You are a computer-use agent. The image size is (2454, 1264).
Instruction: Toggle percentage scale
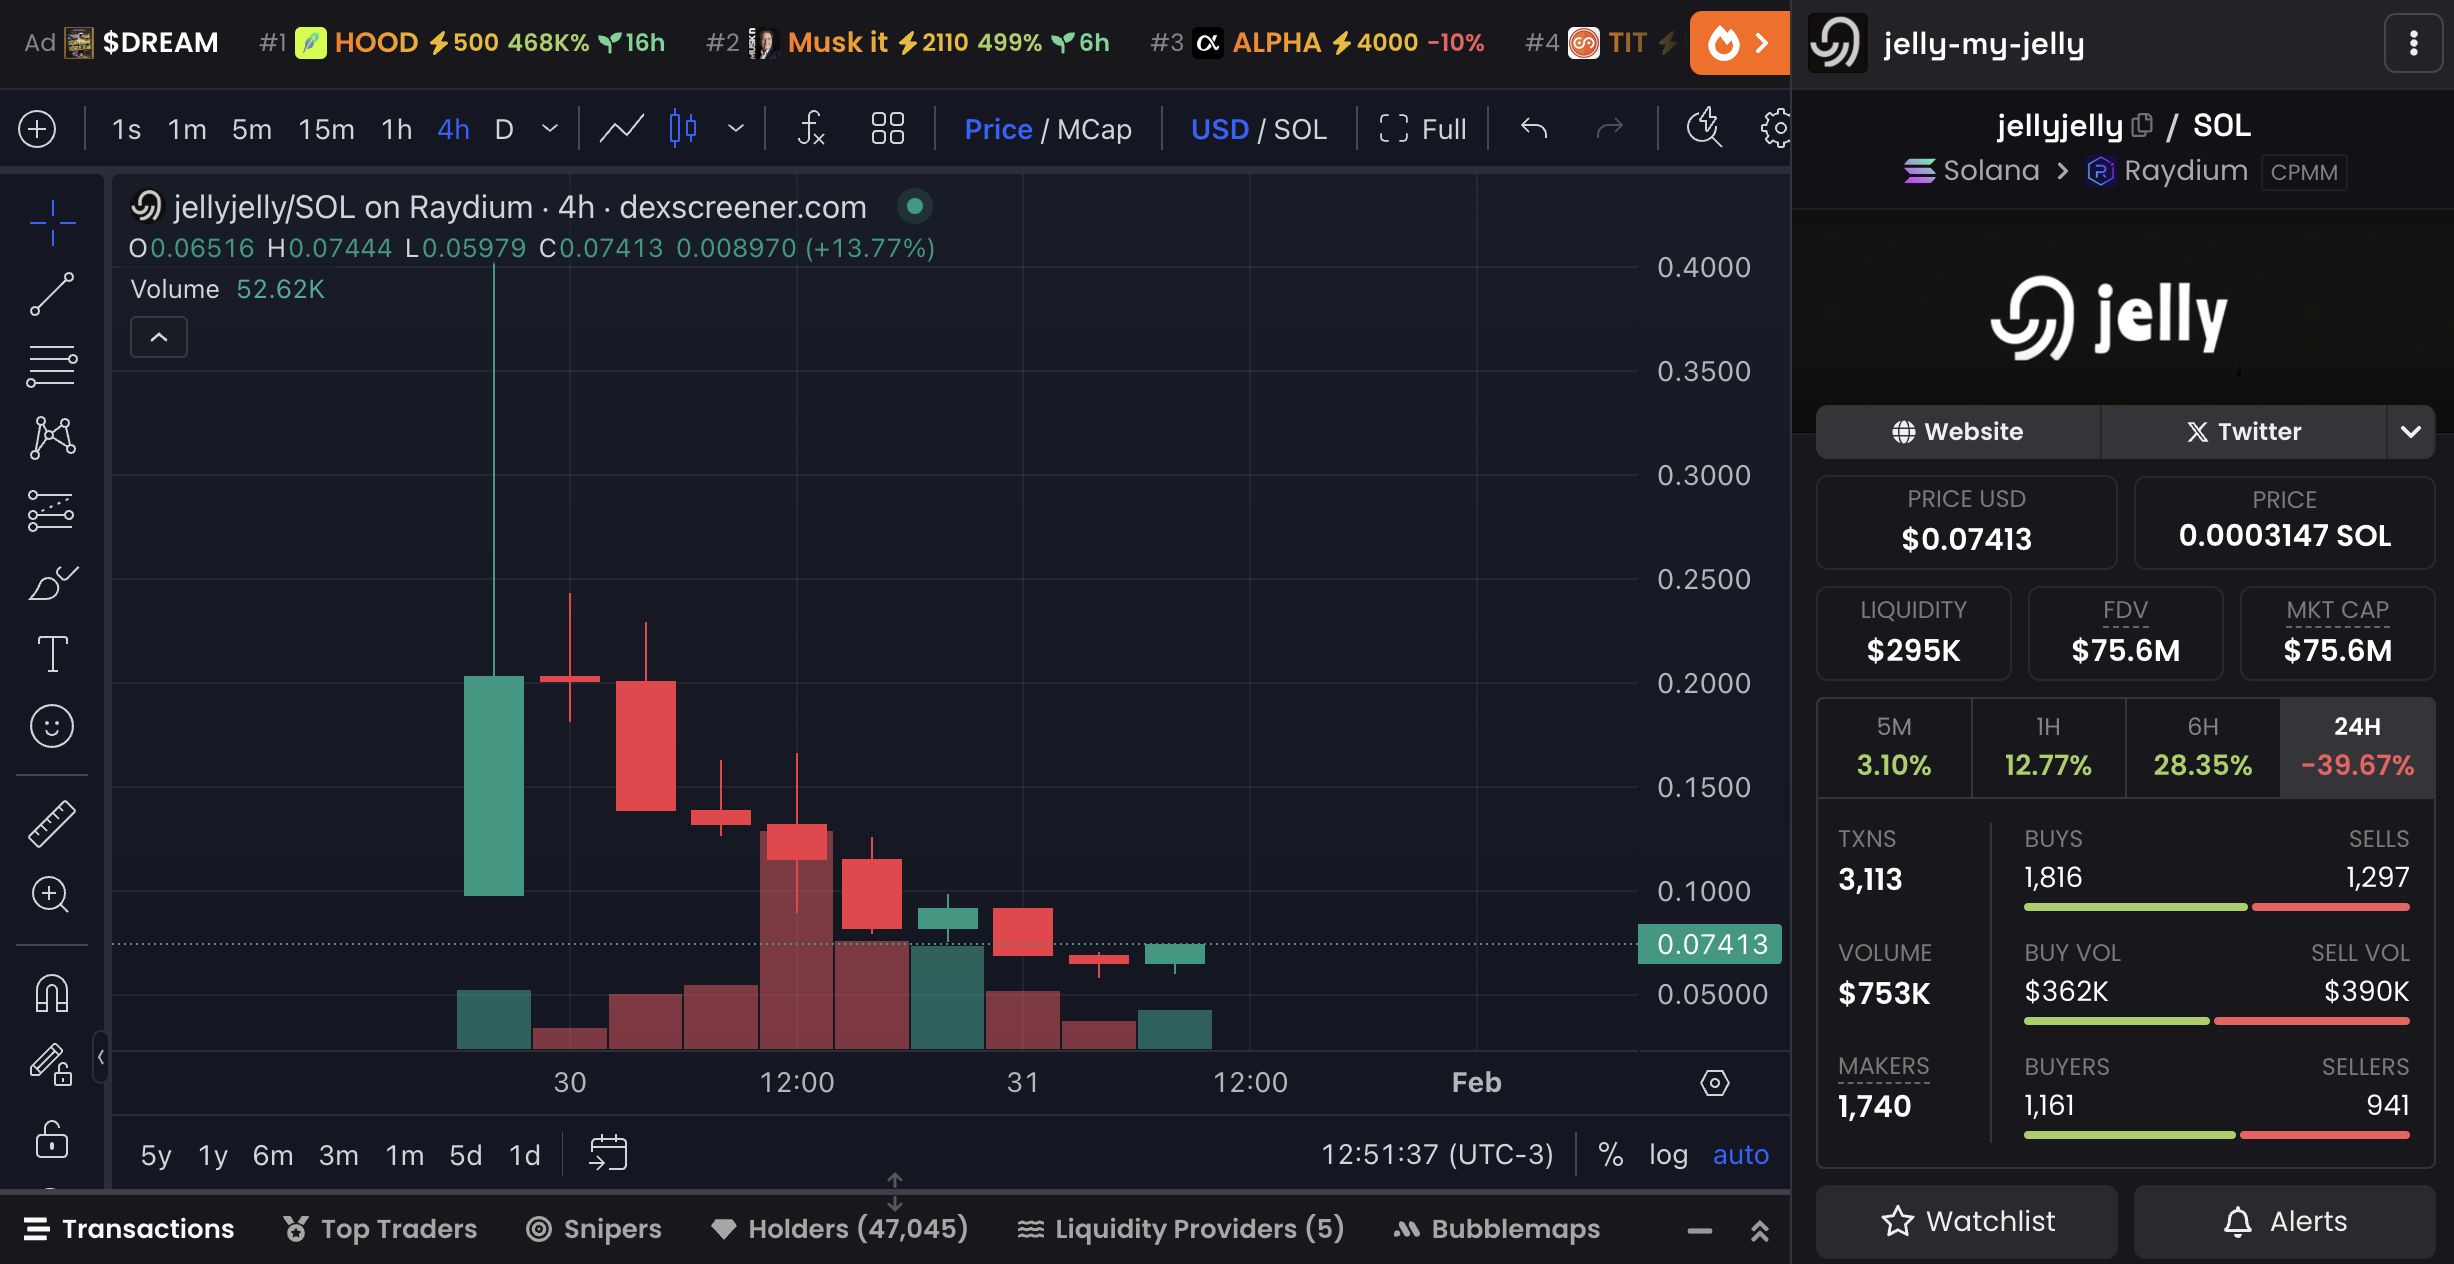coord(1611,1154)
